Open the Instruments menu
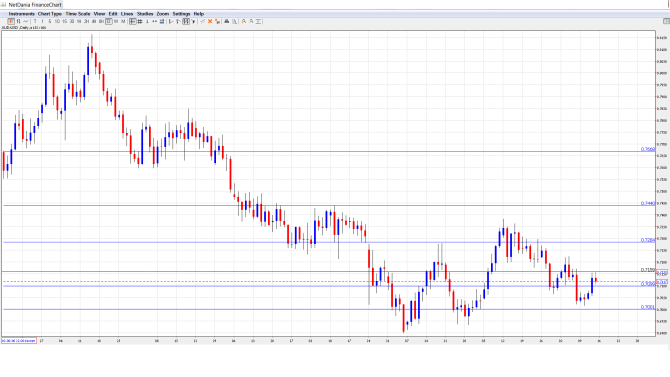Image resolution: width=670 pixels, height=377 pixels. click(x=22, y=14)
